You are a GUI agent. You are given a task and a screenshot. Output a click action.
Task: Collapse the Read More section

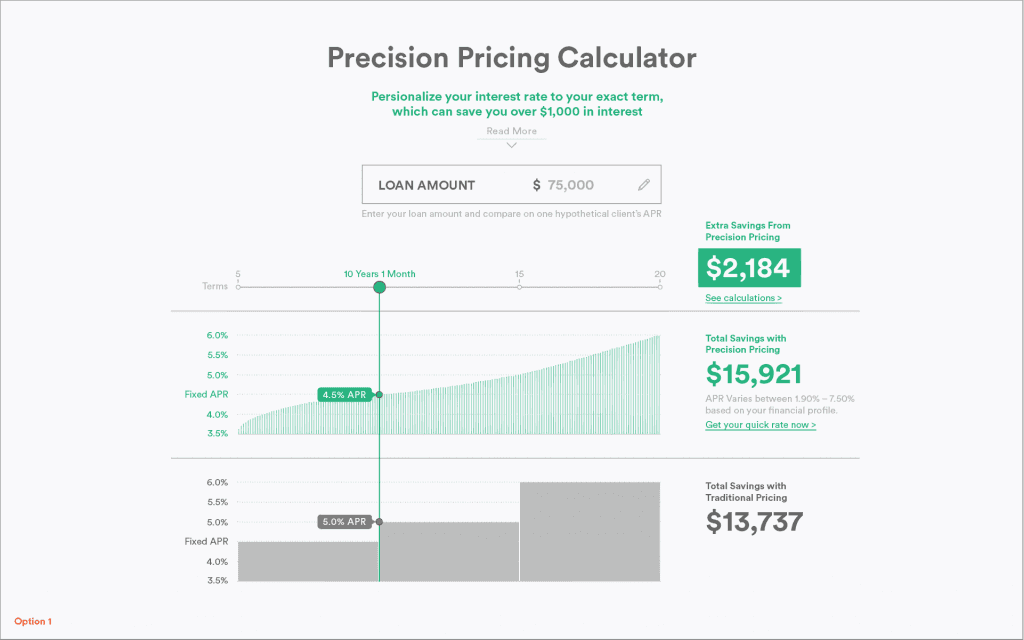coord(511,144)
